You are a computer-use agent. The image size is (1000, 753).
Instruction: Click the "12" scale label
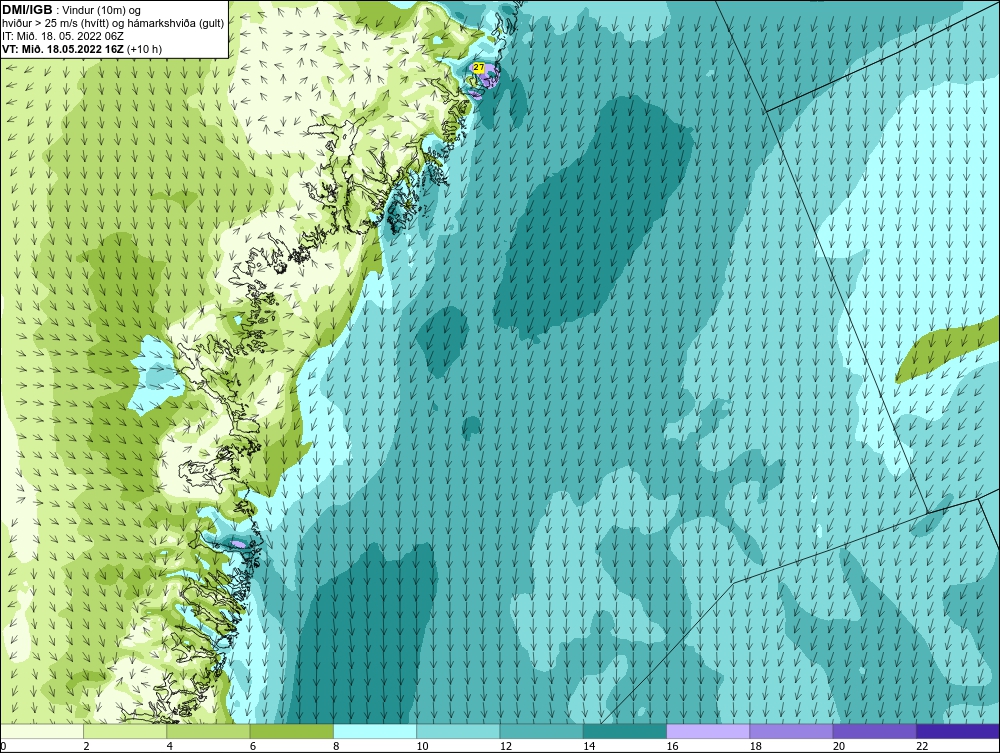click(x=506, y=746)
